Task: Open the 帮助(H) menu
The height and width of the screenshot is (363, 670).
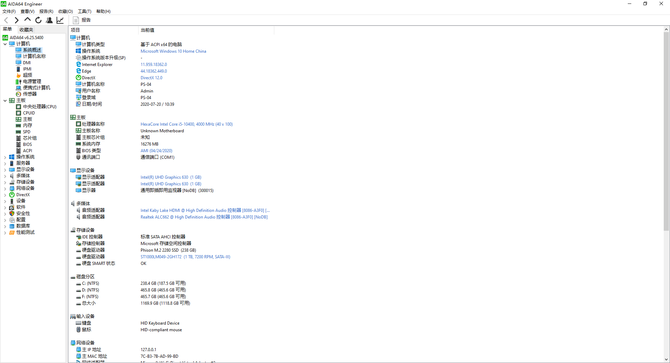Action: [x=103, y=12]
